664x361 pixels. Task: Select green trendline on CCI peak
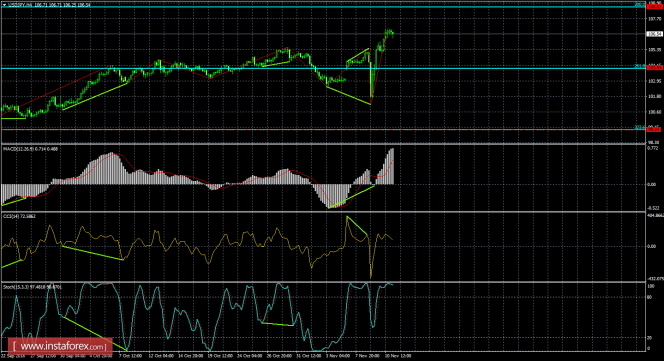[x=357, y=226]
